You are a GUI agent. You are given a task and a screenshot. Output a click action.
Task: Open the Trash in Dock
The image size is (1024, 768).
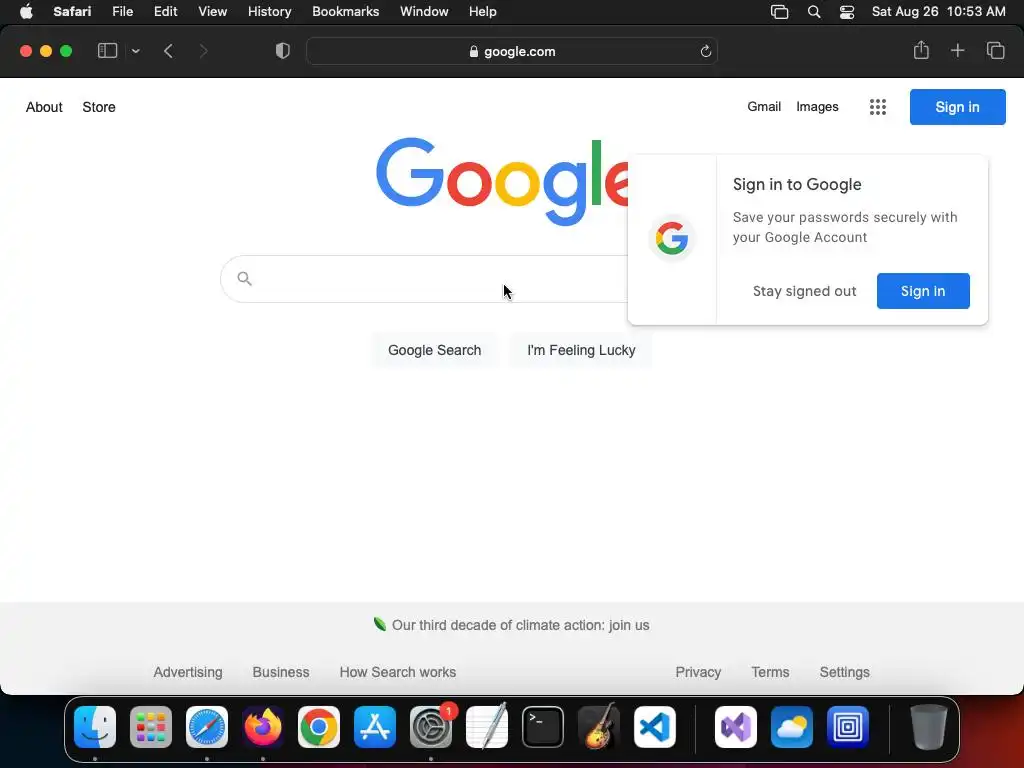click(x=928, y=727)
